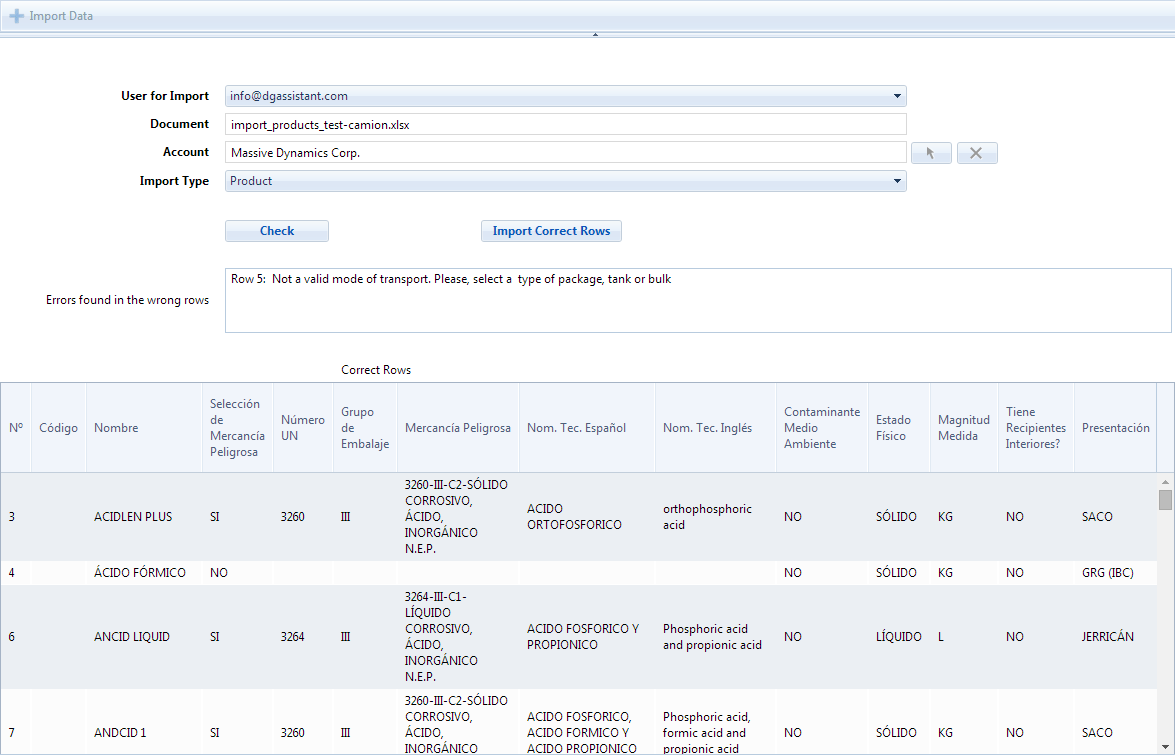Click the Nombre column header
Viewport: 1175px width, 755px height.
[144, 428]
